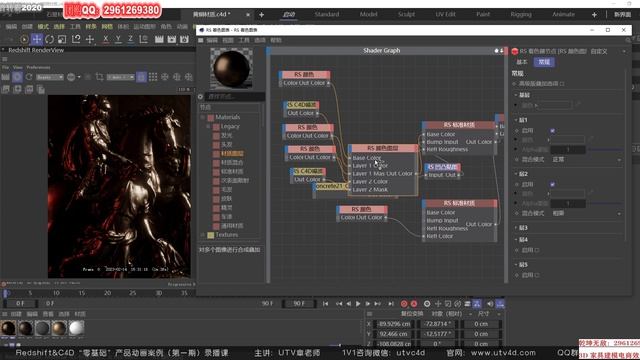640x360 pixels.
Task: Open Layer 2 blend mode dropdown
Action: point(587,213)
